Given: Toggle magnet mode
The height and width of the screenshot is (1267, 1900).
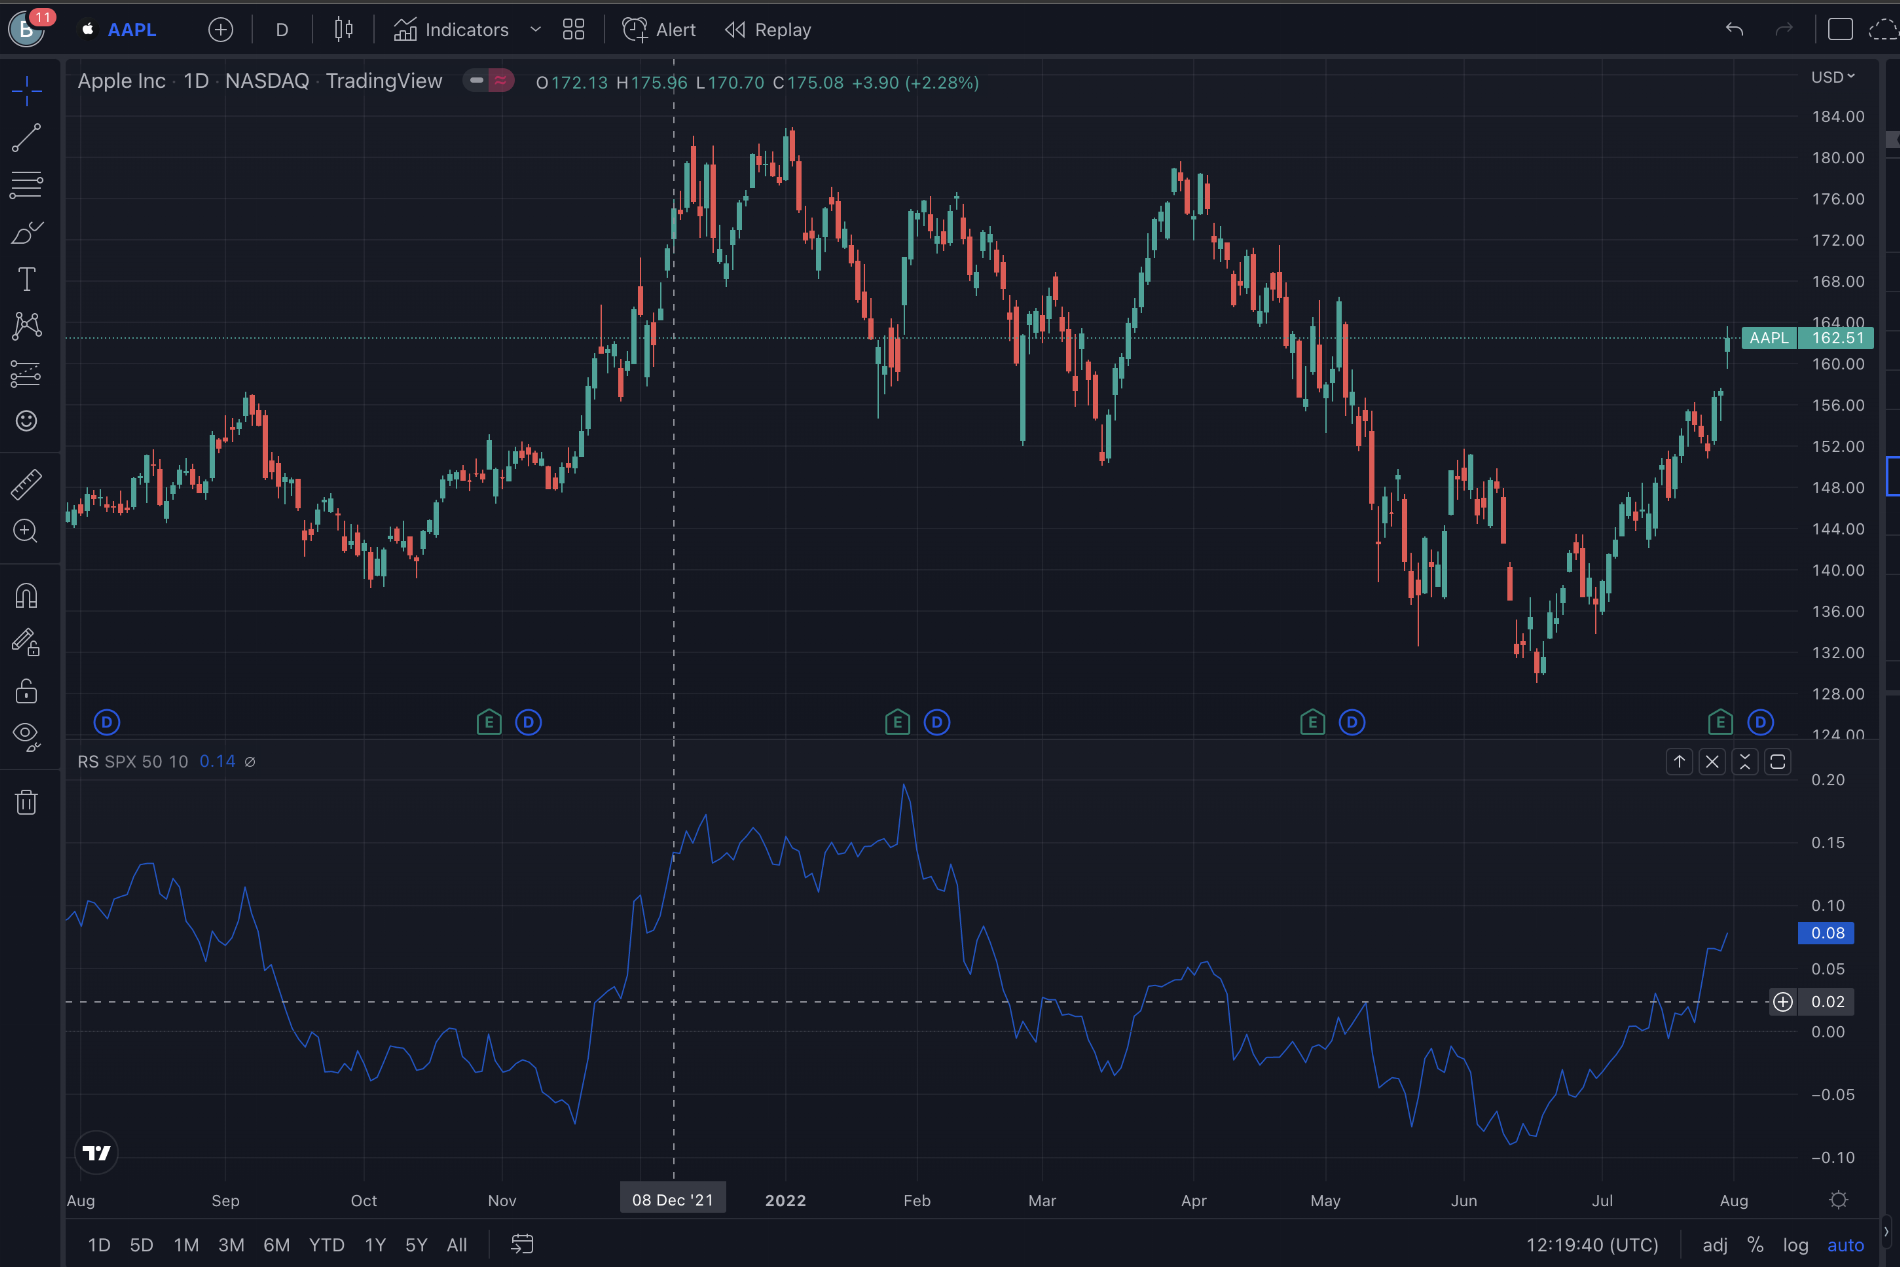Looking at the screenshot, I should point(27,596).
